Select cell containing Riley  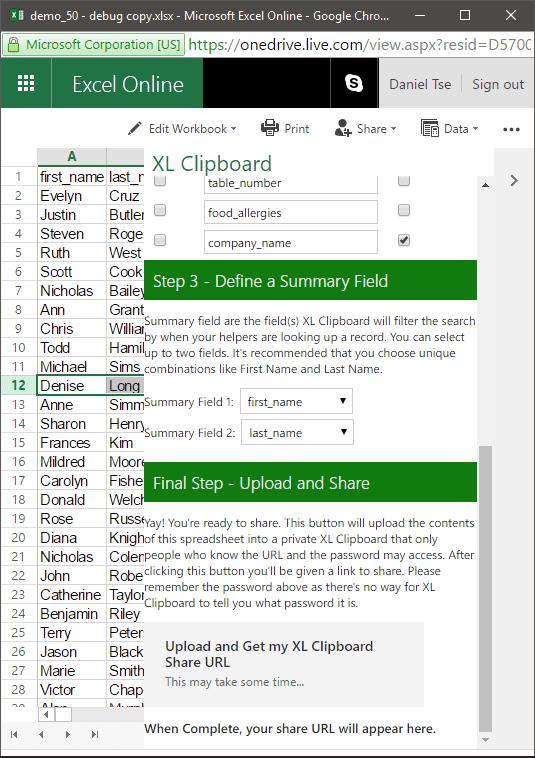[126, 613]
